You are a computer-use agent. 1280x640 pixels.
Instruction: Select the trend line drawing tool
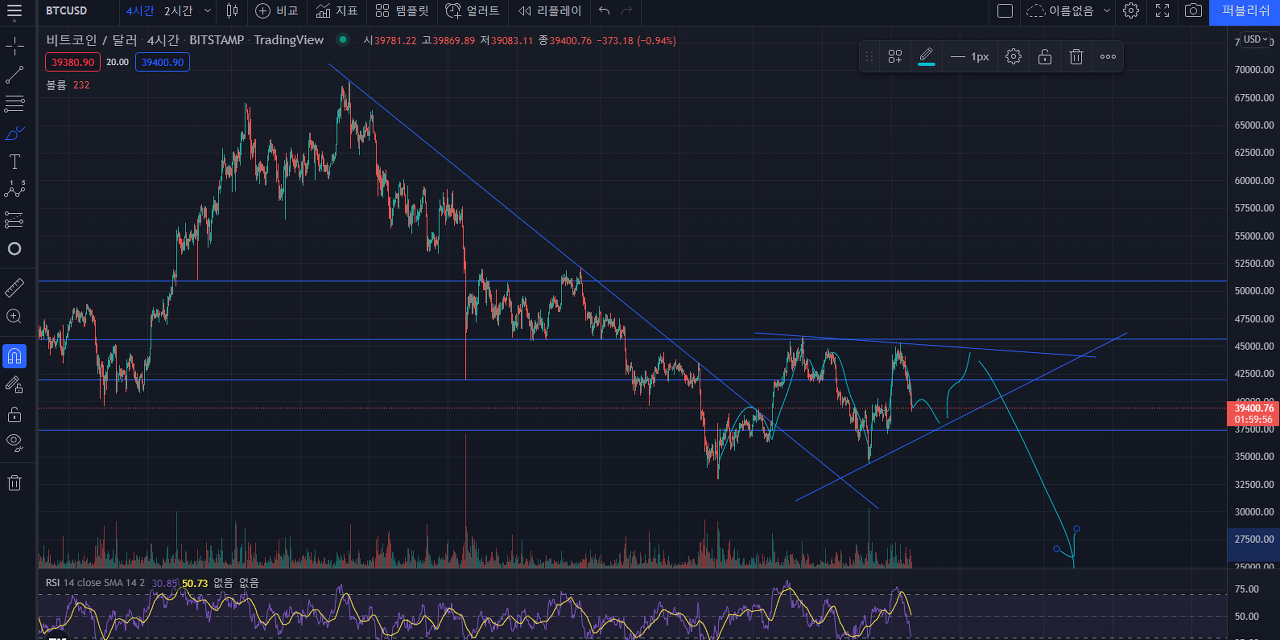(14, 75)
